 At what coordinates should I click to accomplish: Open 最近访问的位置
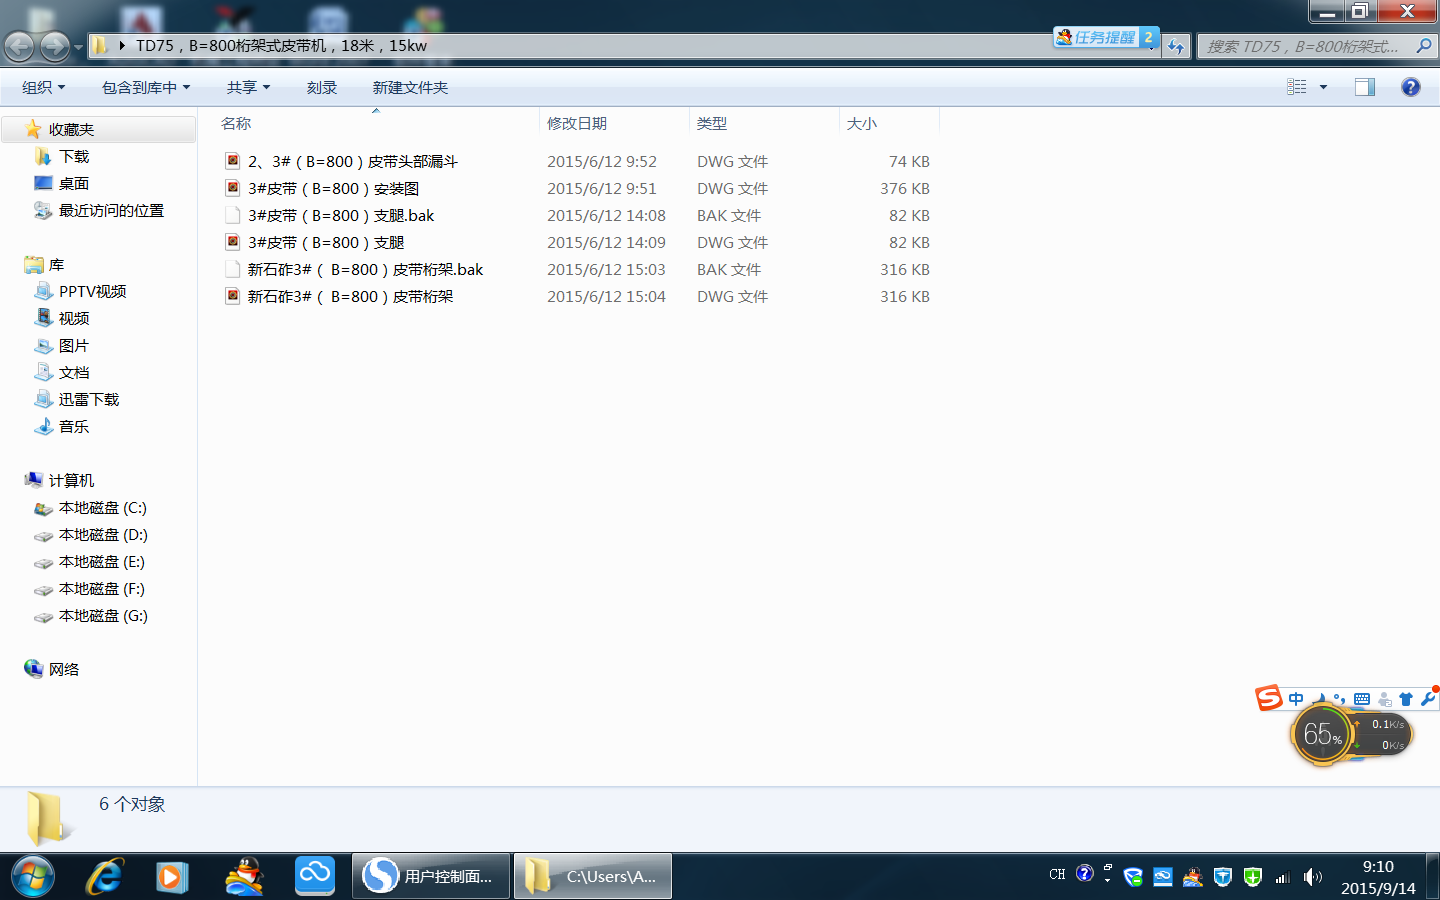pos(111,210)
